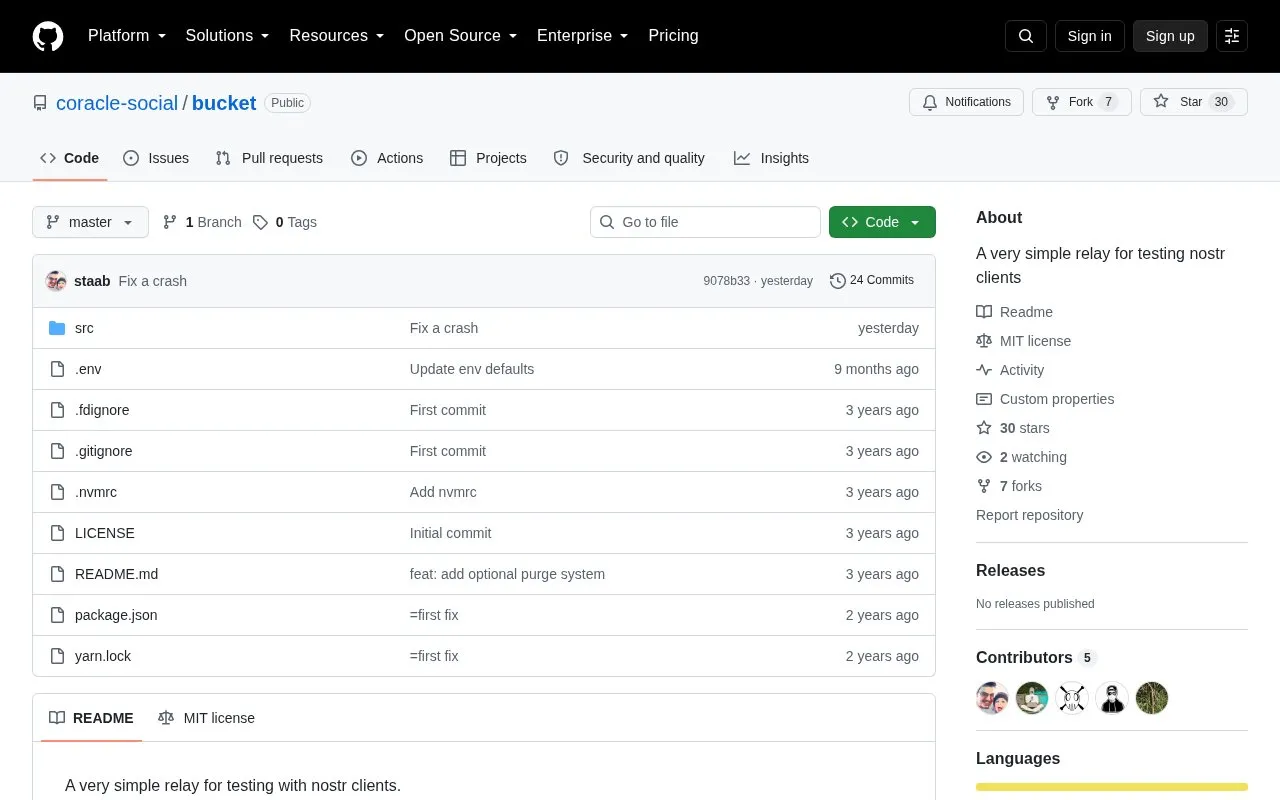Image resolution: width=1280 pixels, height=800 pixels.
Task: Star the bucket repository
Action: [x=1194, y=102]
